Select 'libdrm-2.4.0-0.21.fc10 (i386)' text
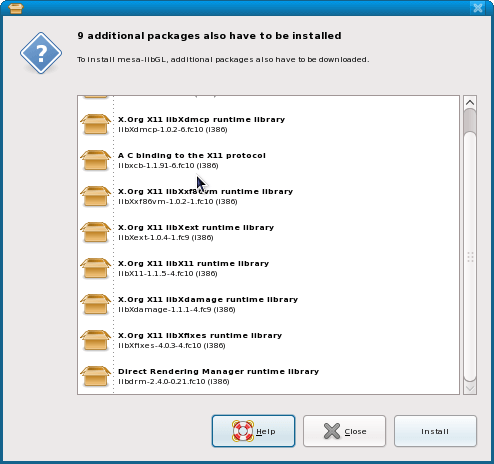This screenshot has height=464, width=494. 174,381
